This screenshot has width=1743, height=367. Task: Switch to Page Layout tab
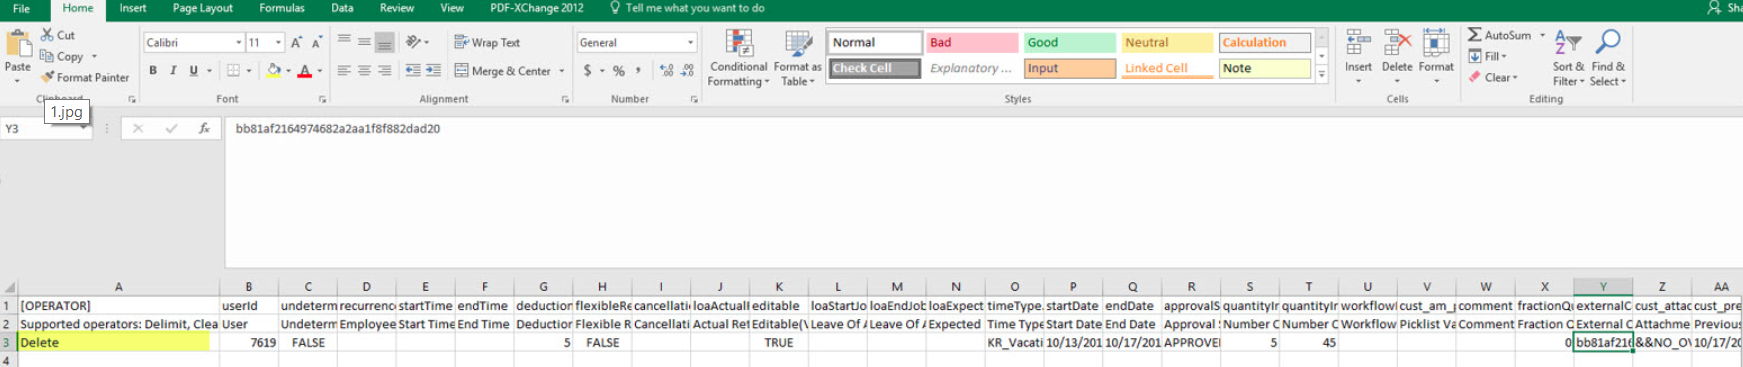[203, 8]
